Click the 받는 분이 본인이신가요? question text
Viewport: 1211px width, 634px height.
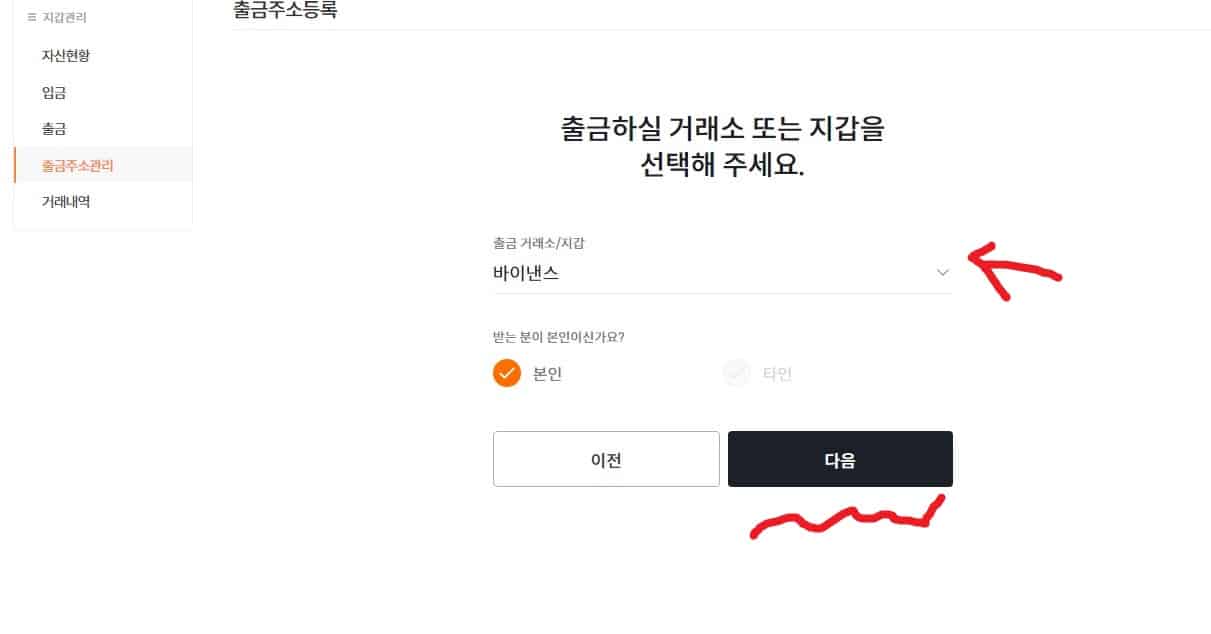coord(559,337)
